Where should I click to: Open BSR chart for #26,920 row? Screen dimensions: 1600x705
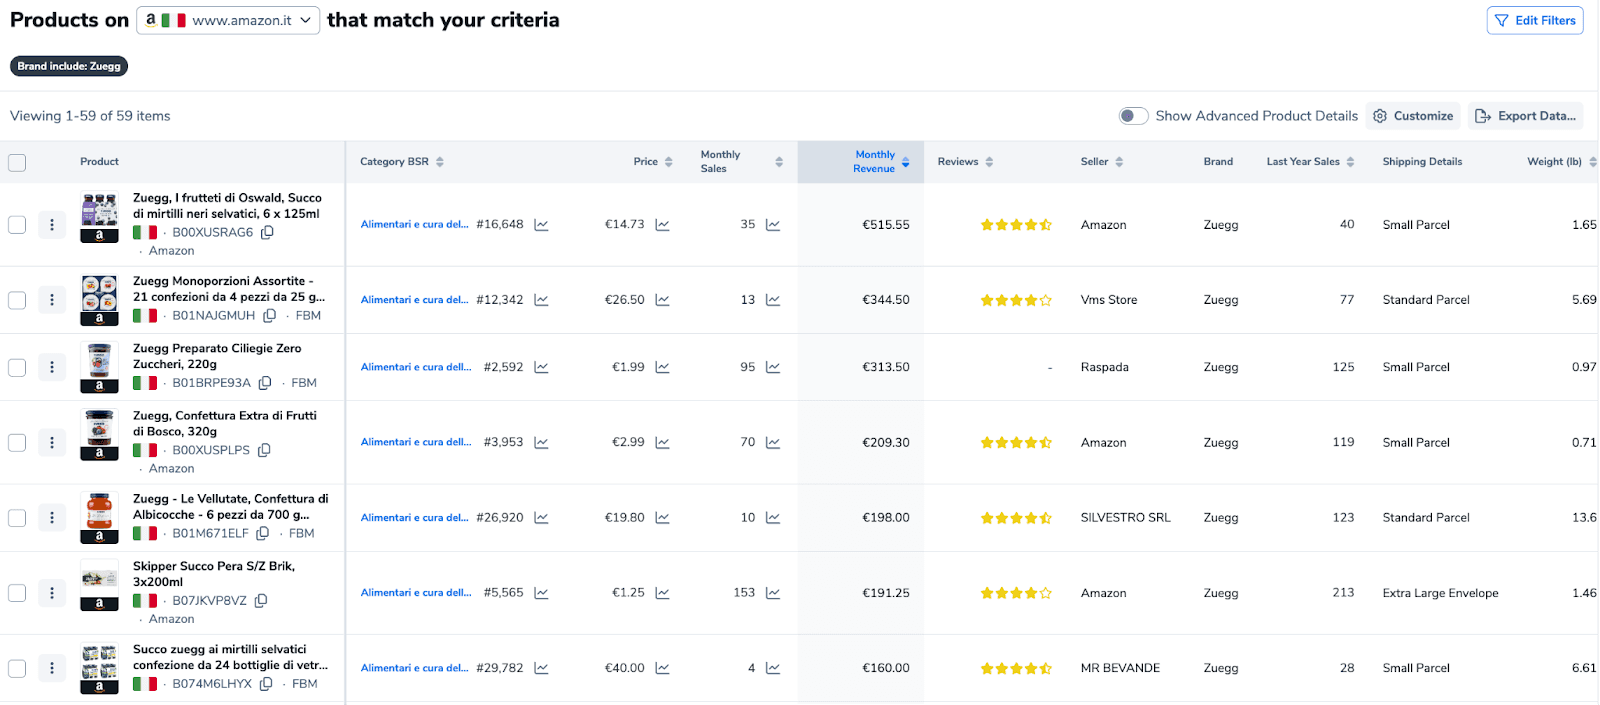click(541, 518)
